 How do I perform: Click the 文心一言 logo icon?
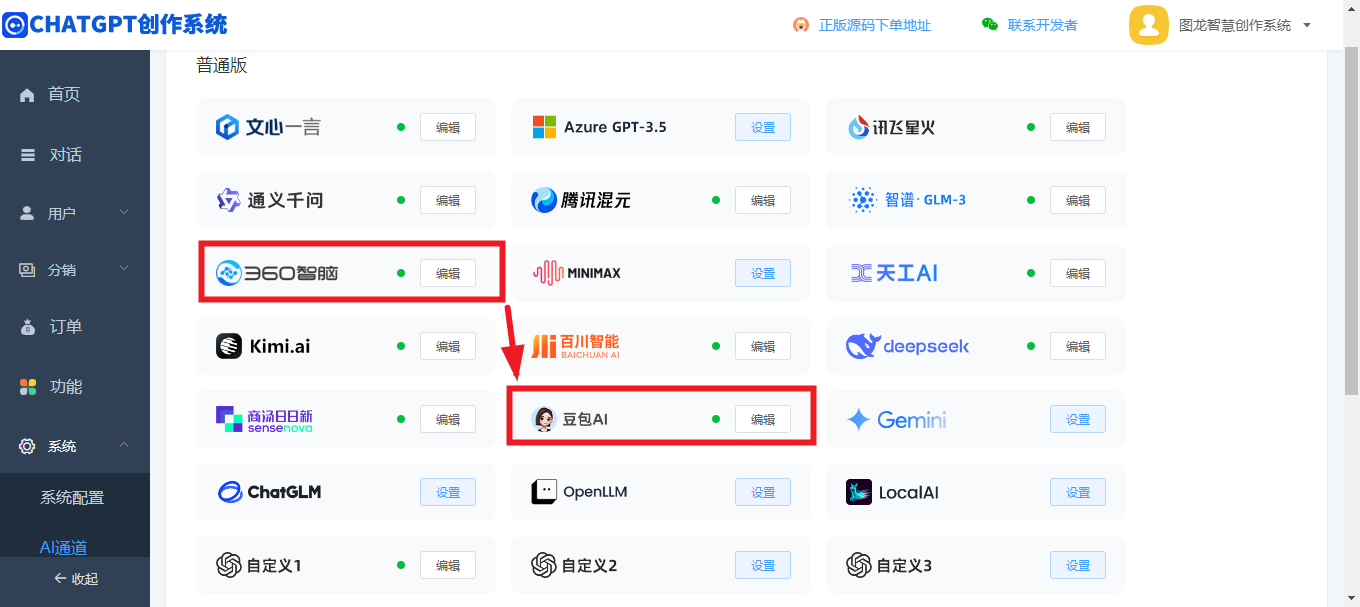[227, 127]
